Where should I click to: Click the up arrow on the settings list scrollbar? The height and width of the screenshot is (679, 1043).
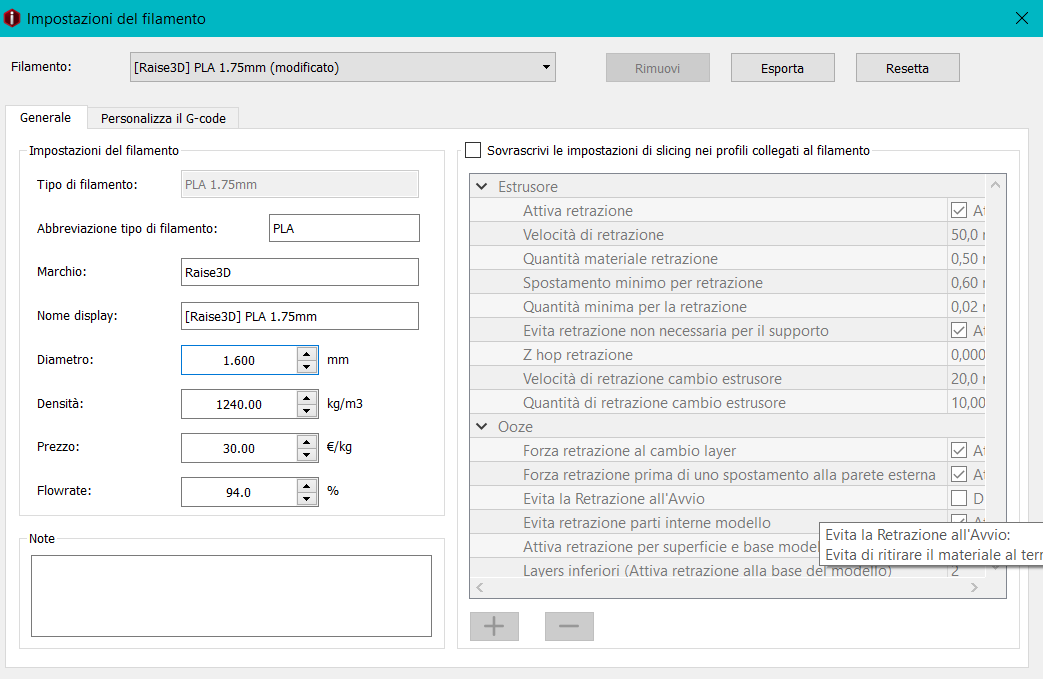[995, 186]
